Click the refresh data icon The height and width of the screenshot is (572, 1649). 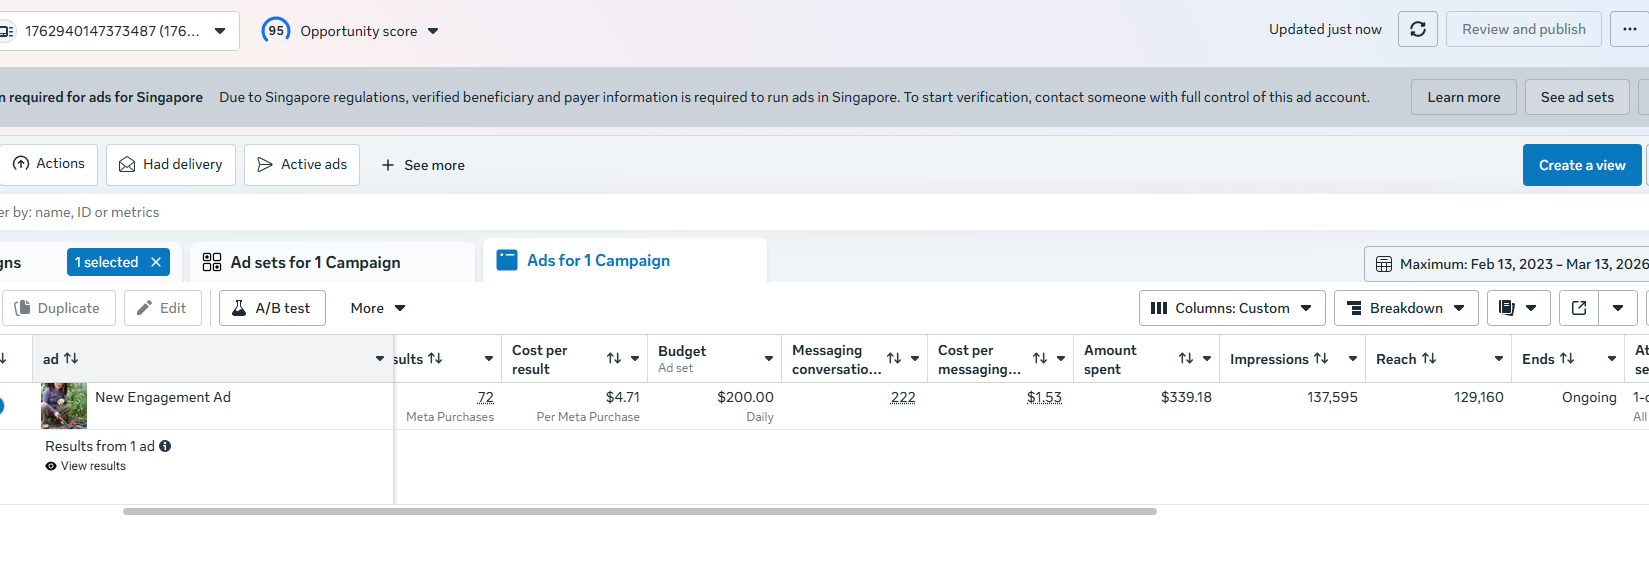pos(1417,29)
